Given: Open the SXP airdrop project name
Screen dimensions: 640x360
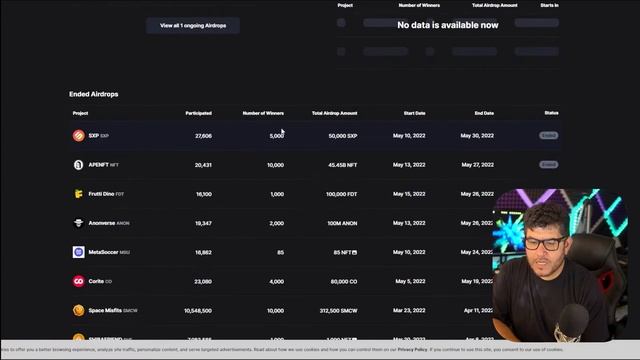Looking at the screenshot, I should coord(93,136).
